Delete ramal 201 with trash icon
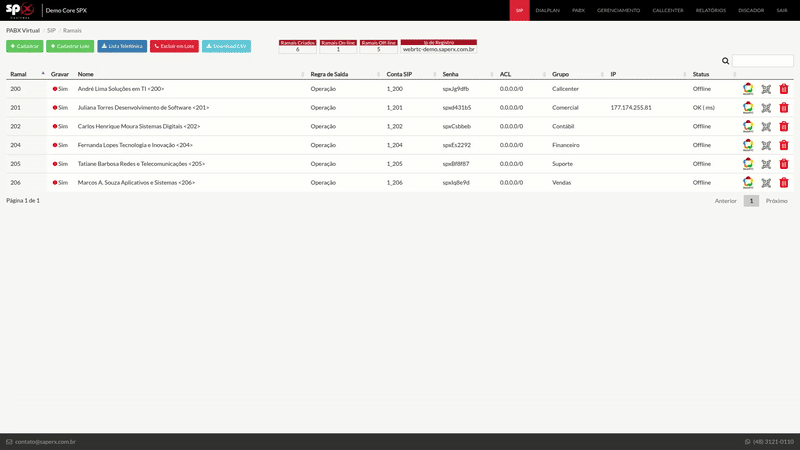 point(784,108)
